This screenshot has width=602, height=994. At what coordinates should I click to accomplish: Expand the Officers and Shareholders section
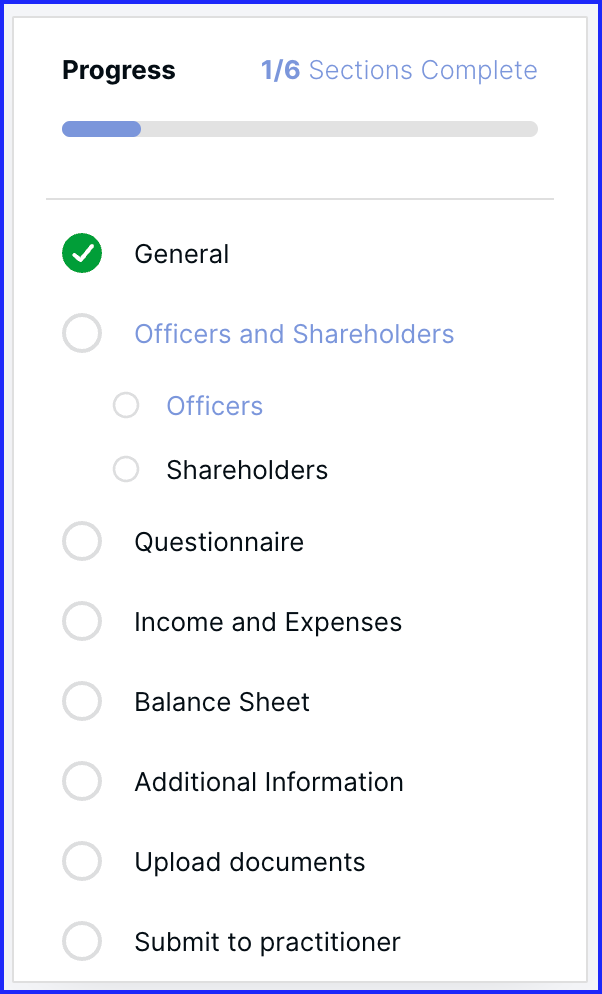click(x=294, y=334)
